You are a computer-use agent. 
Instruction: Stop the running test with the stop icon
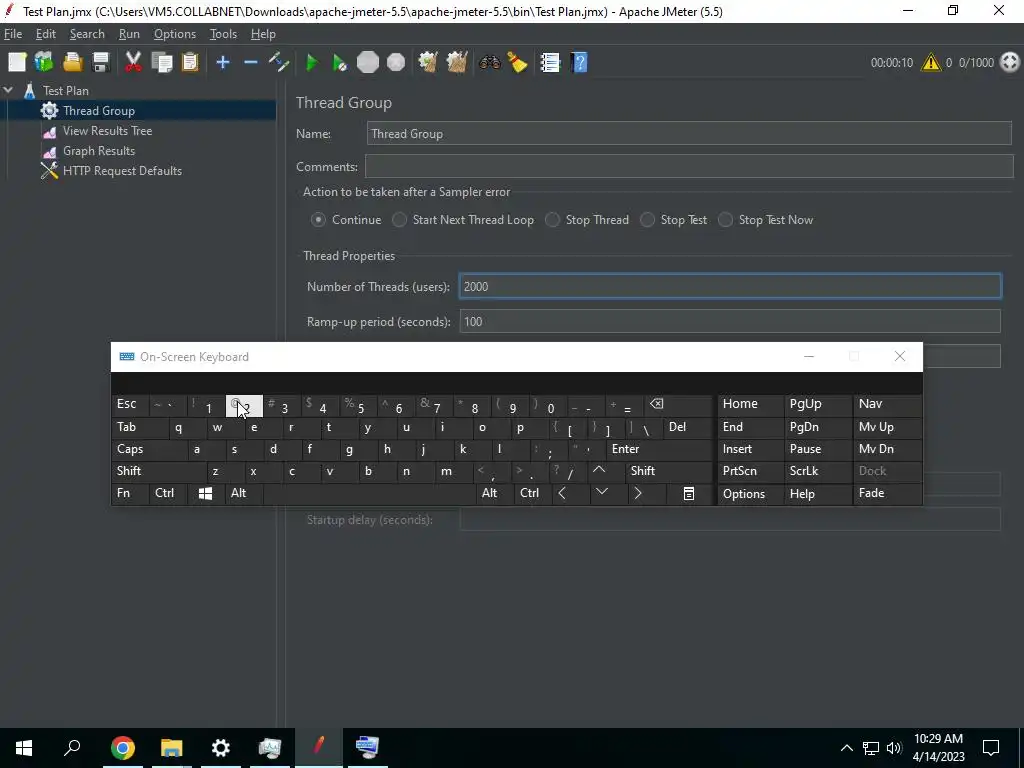pos(368,63)
